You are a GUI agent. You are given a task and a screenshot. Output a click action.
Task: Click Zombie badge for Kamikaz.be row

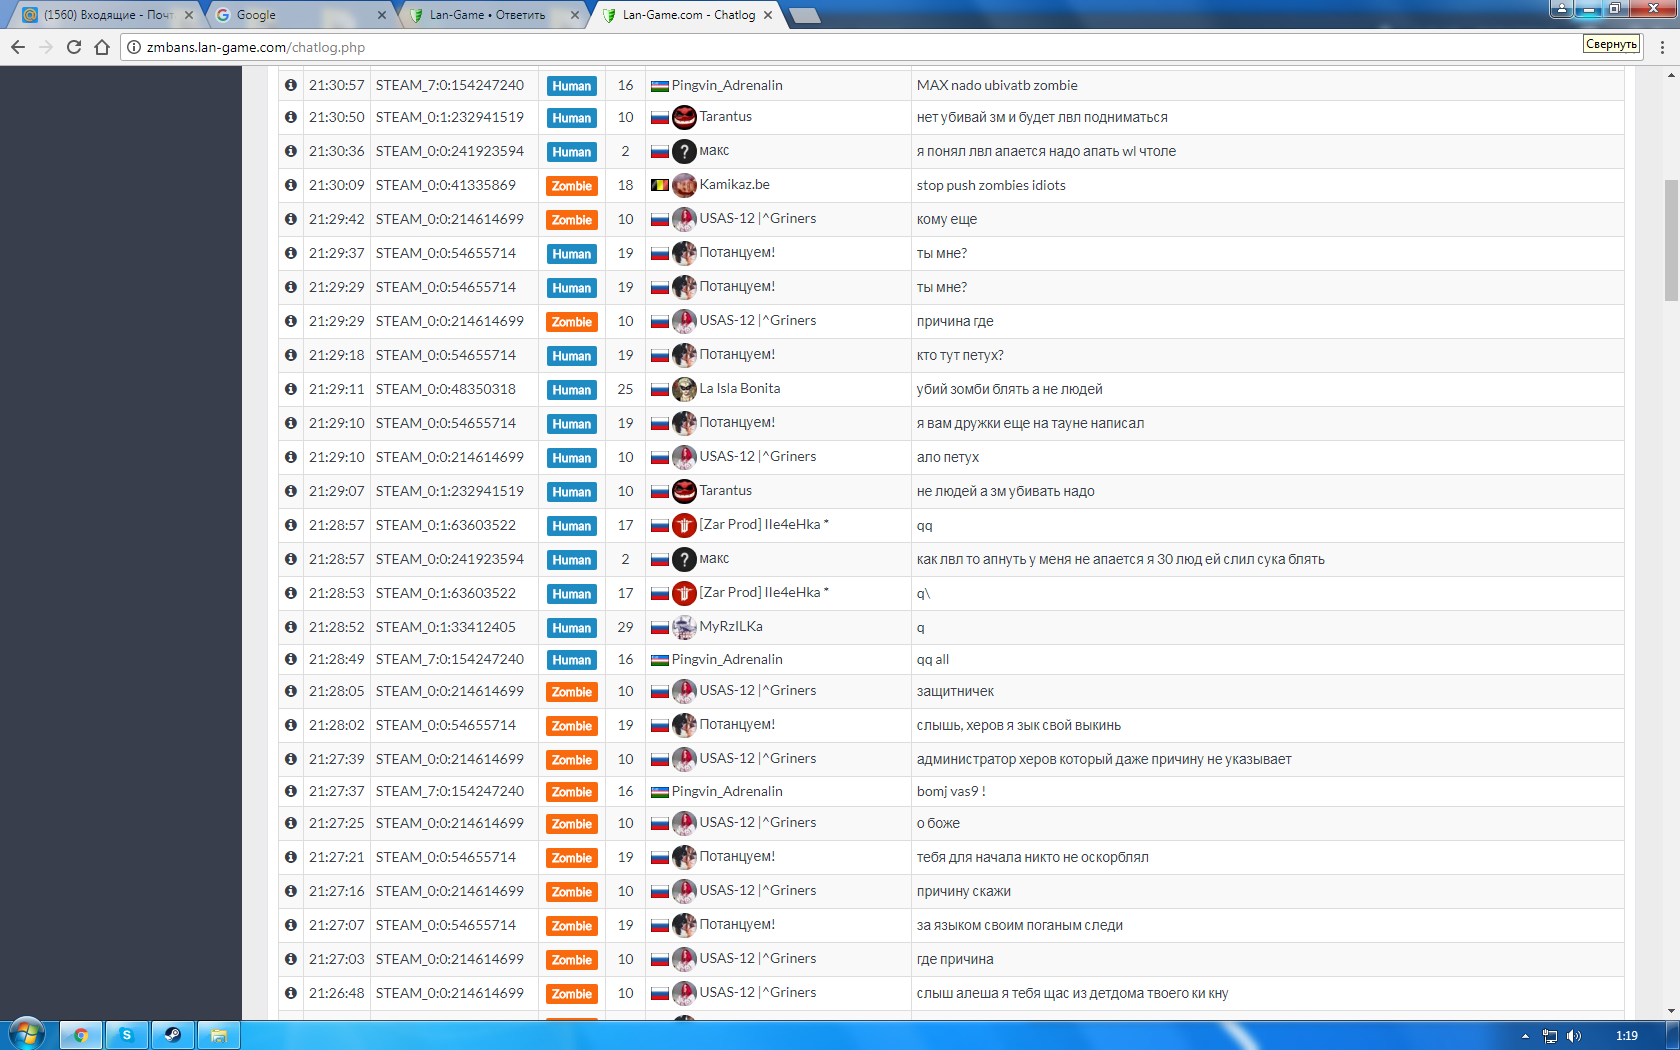pos(571,186)
